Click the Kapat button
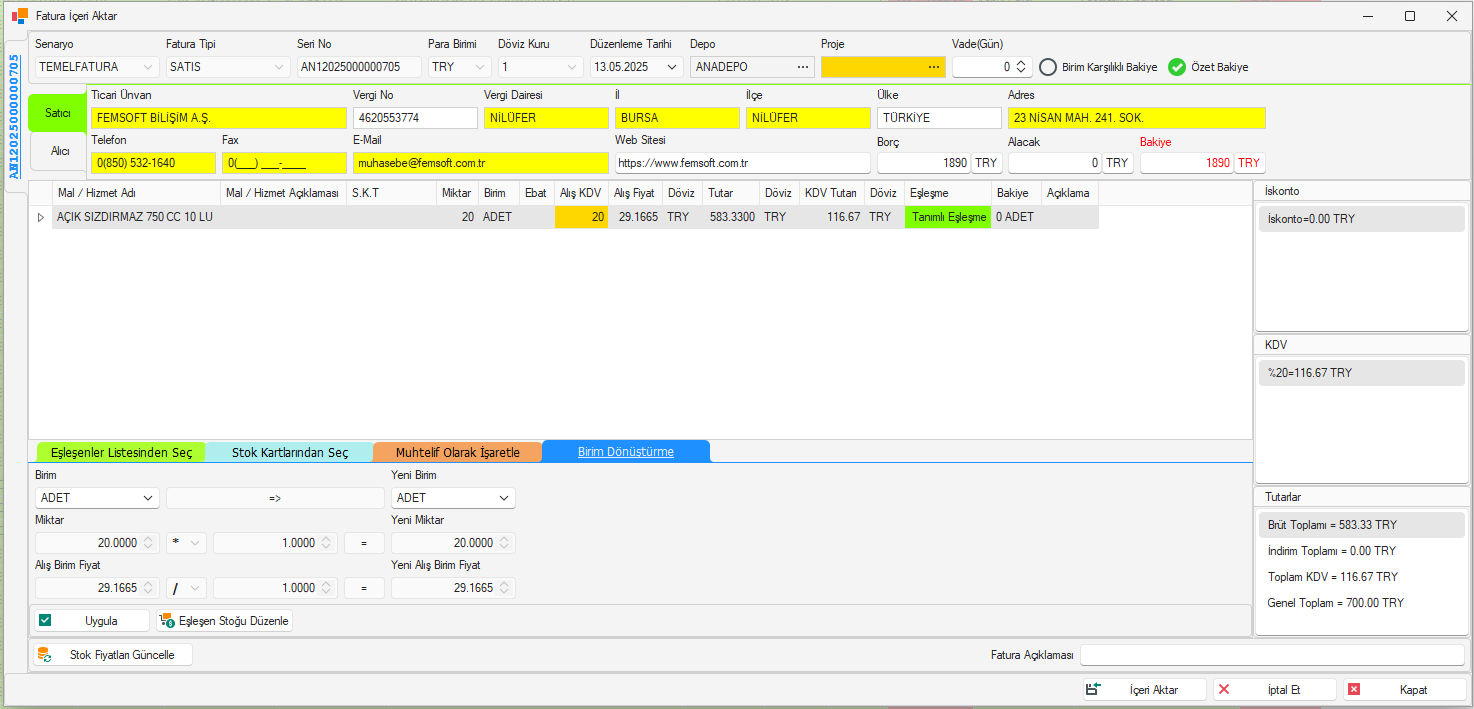This screenshot has height=709, width=1474. click(1405, 690)
